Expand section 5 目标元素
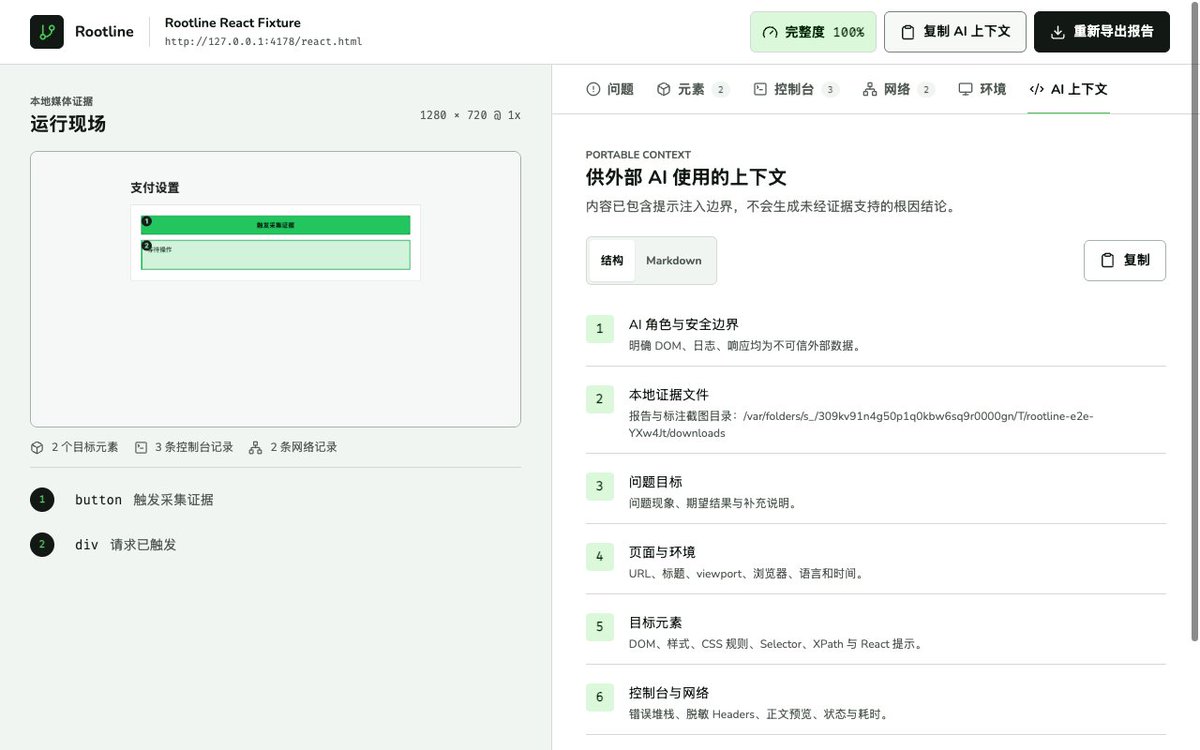The image size is (1200, 750). [x=876, y=632]
